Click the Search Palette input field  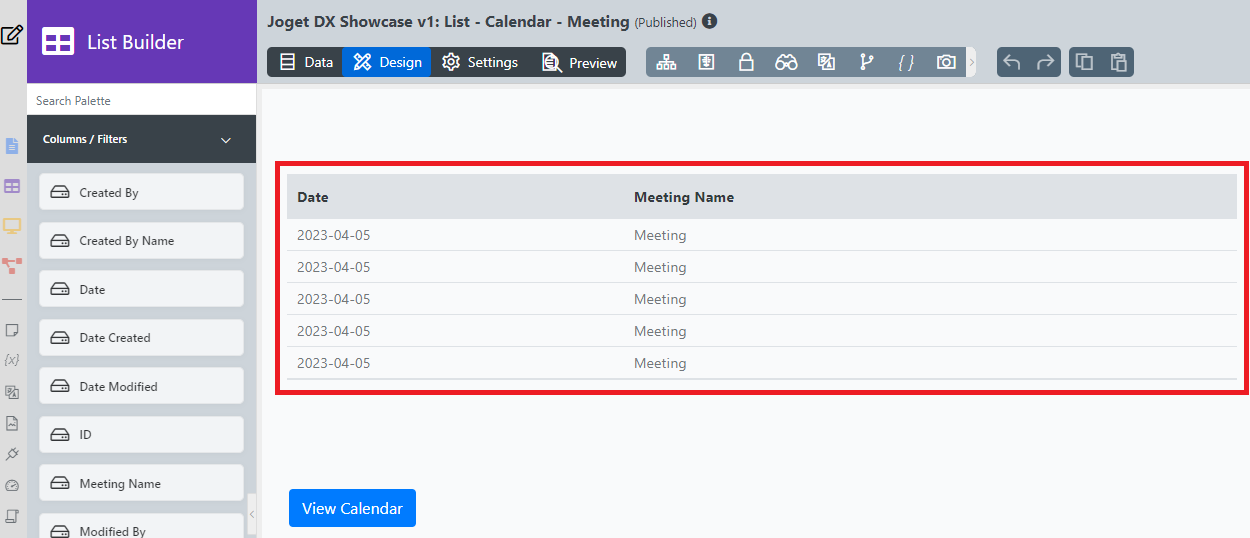(141, 100)
